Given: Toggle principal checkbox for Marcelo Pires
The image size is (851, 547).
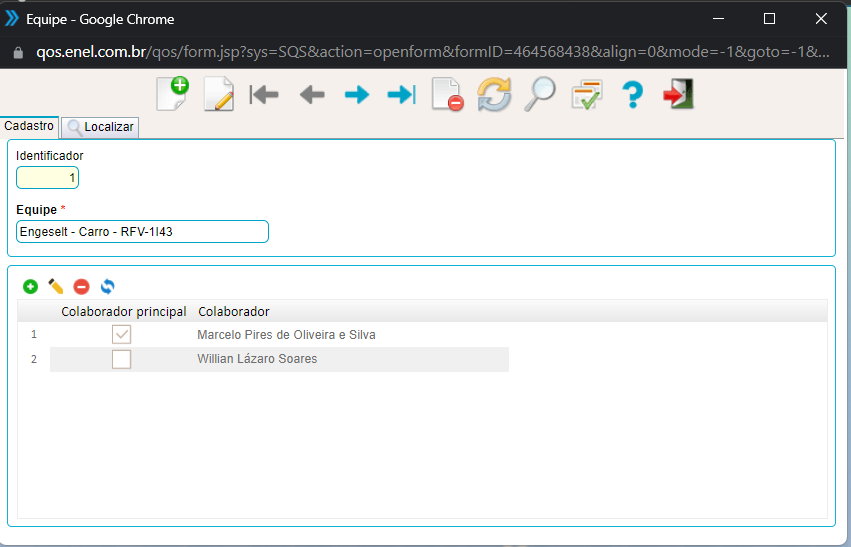Looking at the screenshot, I should (x=122, y=335).
